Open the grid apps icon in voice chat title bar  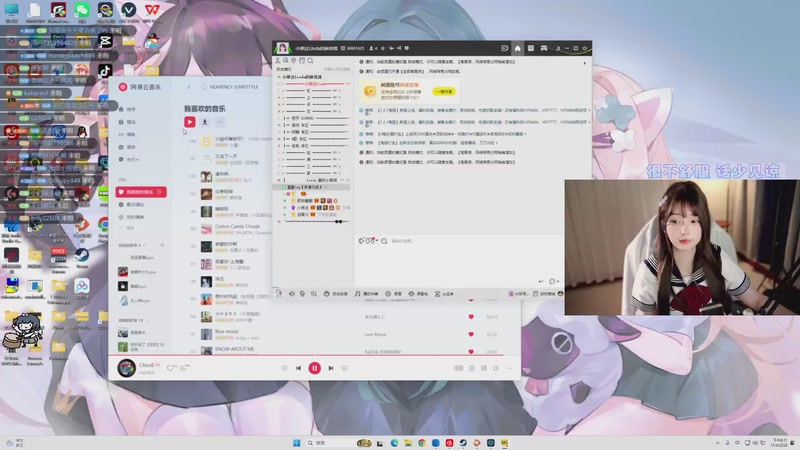531,48
